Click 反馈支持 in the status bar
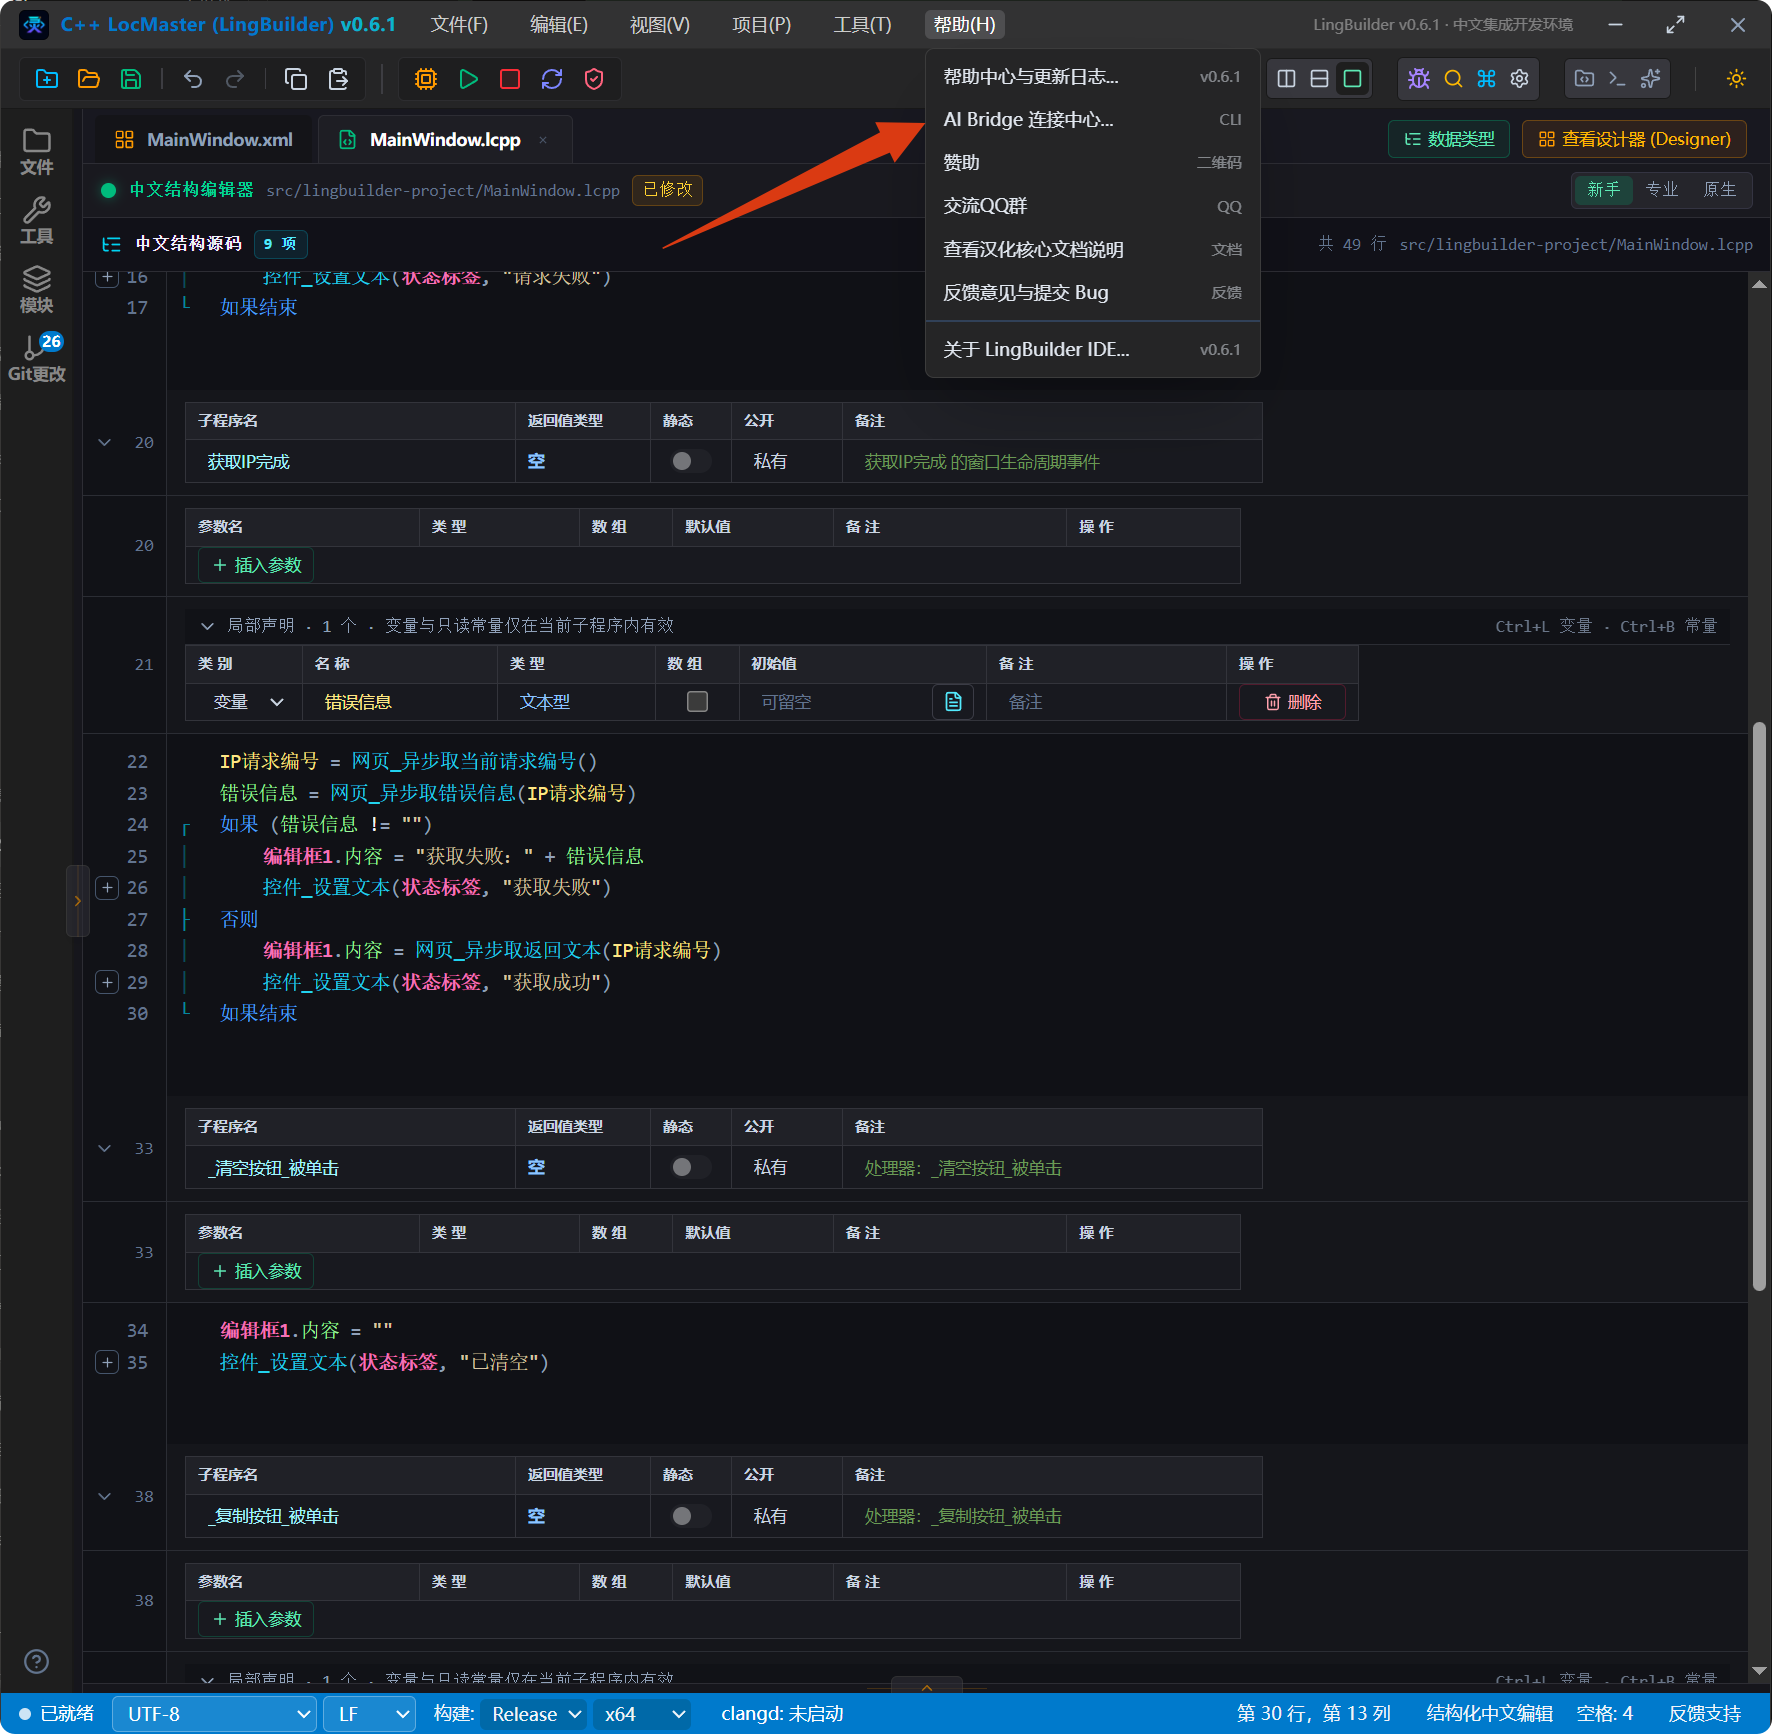This screenshot has width=1772, height=1734. [1704, 1714]
